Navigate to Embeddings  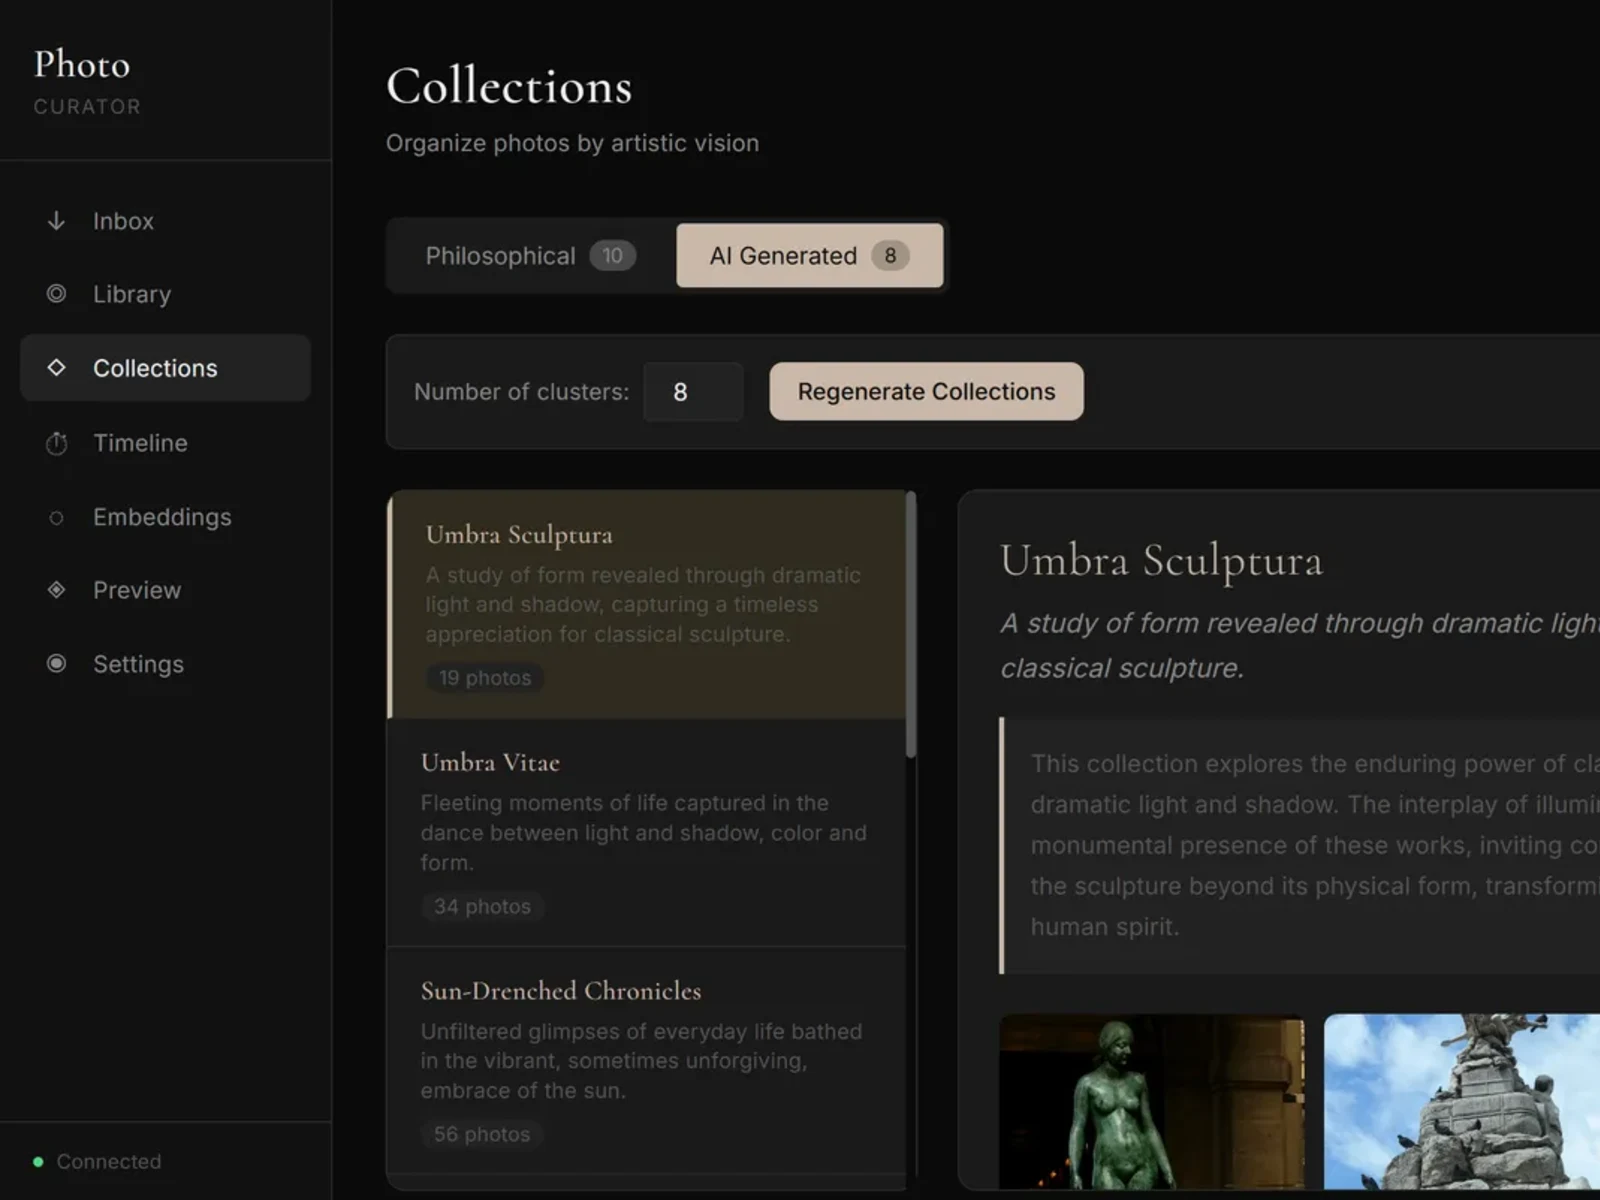pos(165,516)
